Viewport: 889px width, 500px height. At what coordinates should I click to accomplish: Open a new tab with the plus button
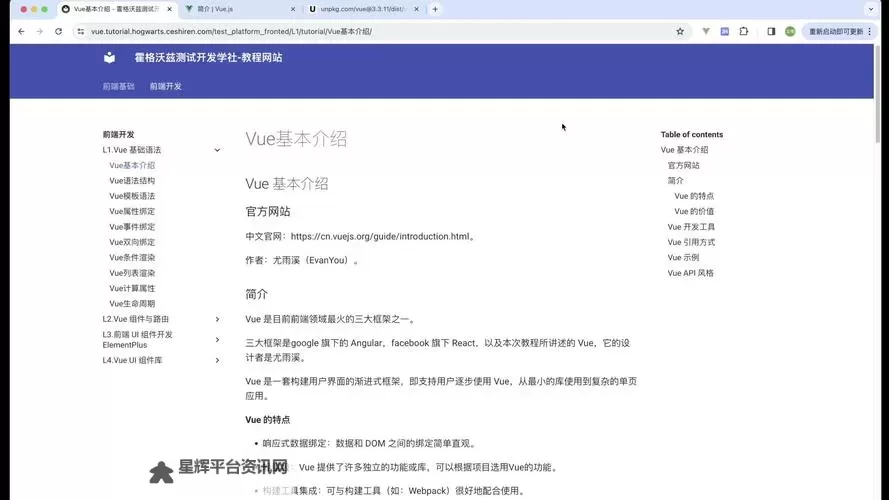(x=435, y=9)
